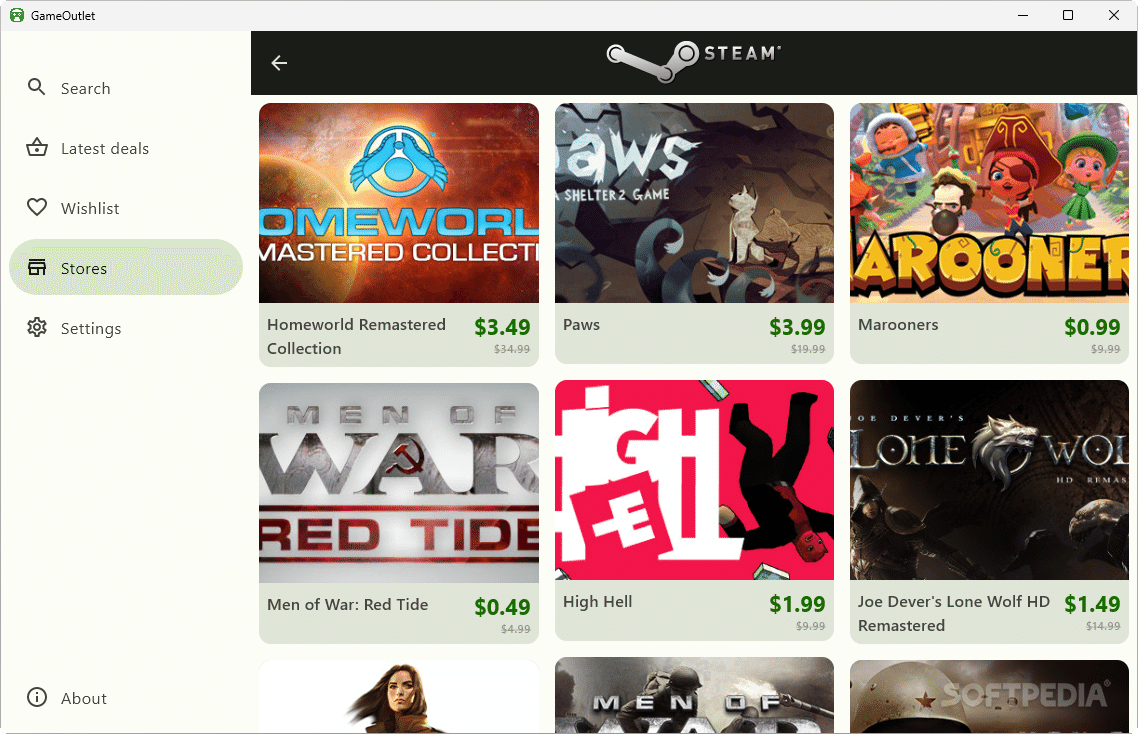The width and height of the screenshot is (1138, 734).
Task: Click the $1.49 price for Lone Wolf
Action: tap(1092, 604)
